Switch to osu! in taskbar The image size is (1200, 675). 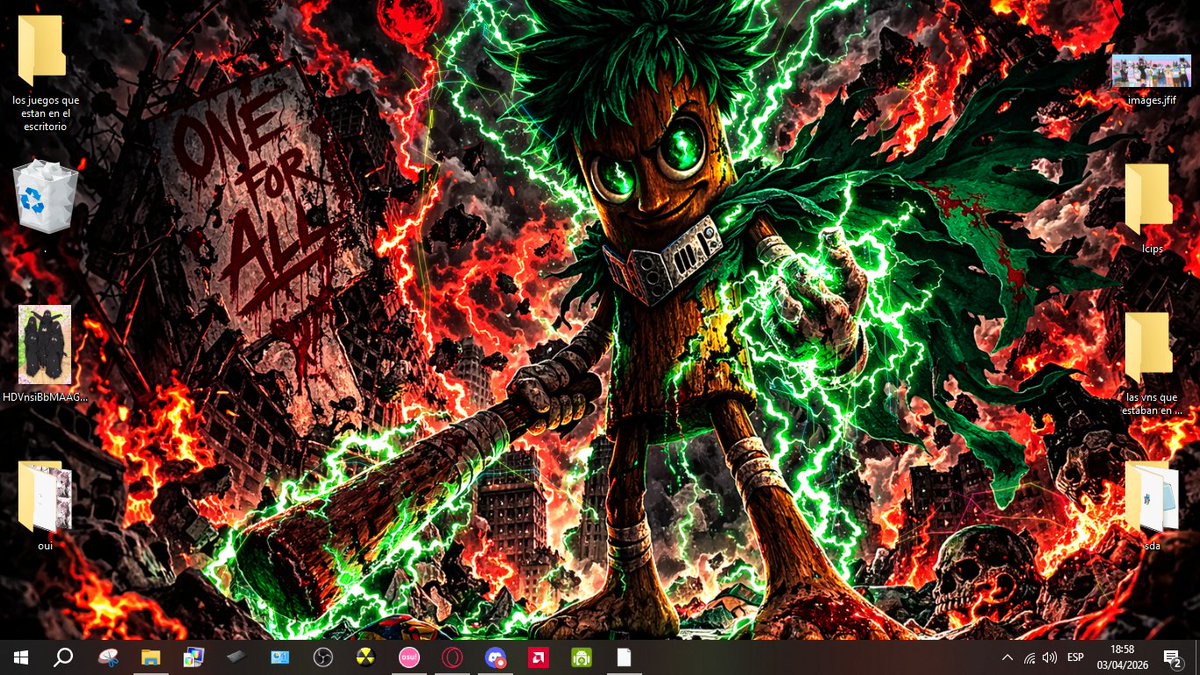pyautogui.click(x=409, y=657)
